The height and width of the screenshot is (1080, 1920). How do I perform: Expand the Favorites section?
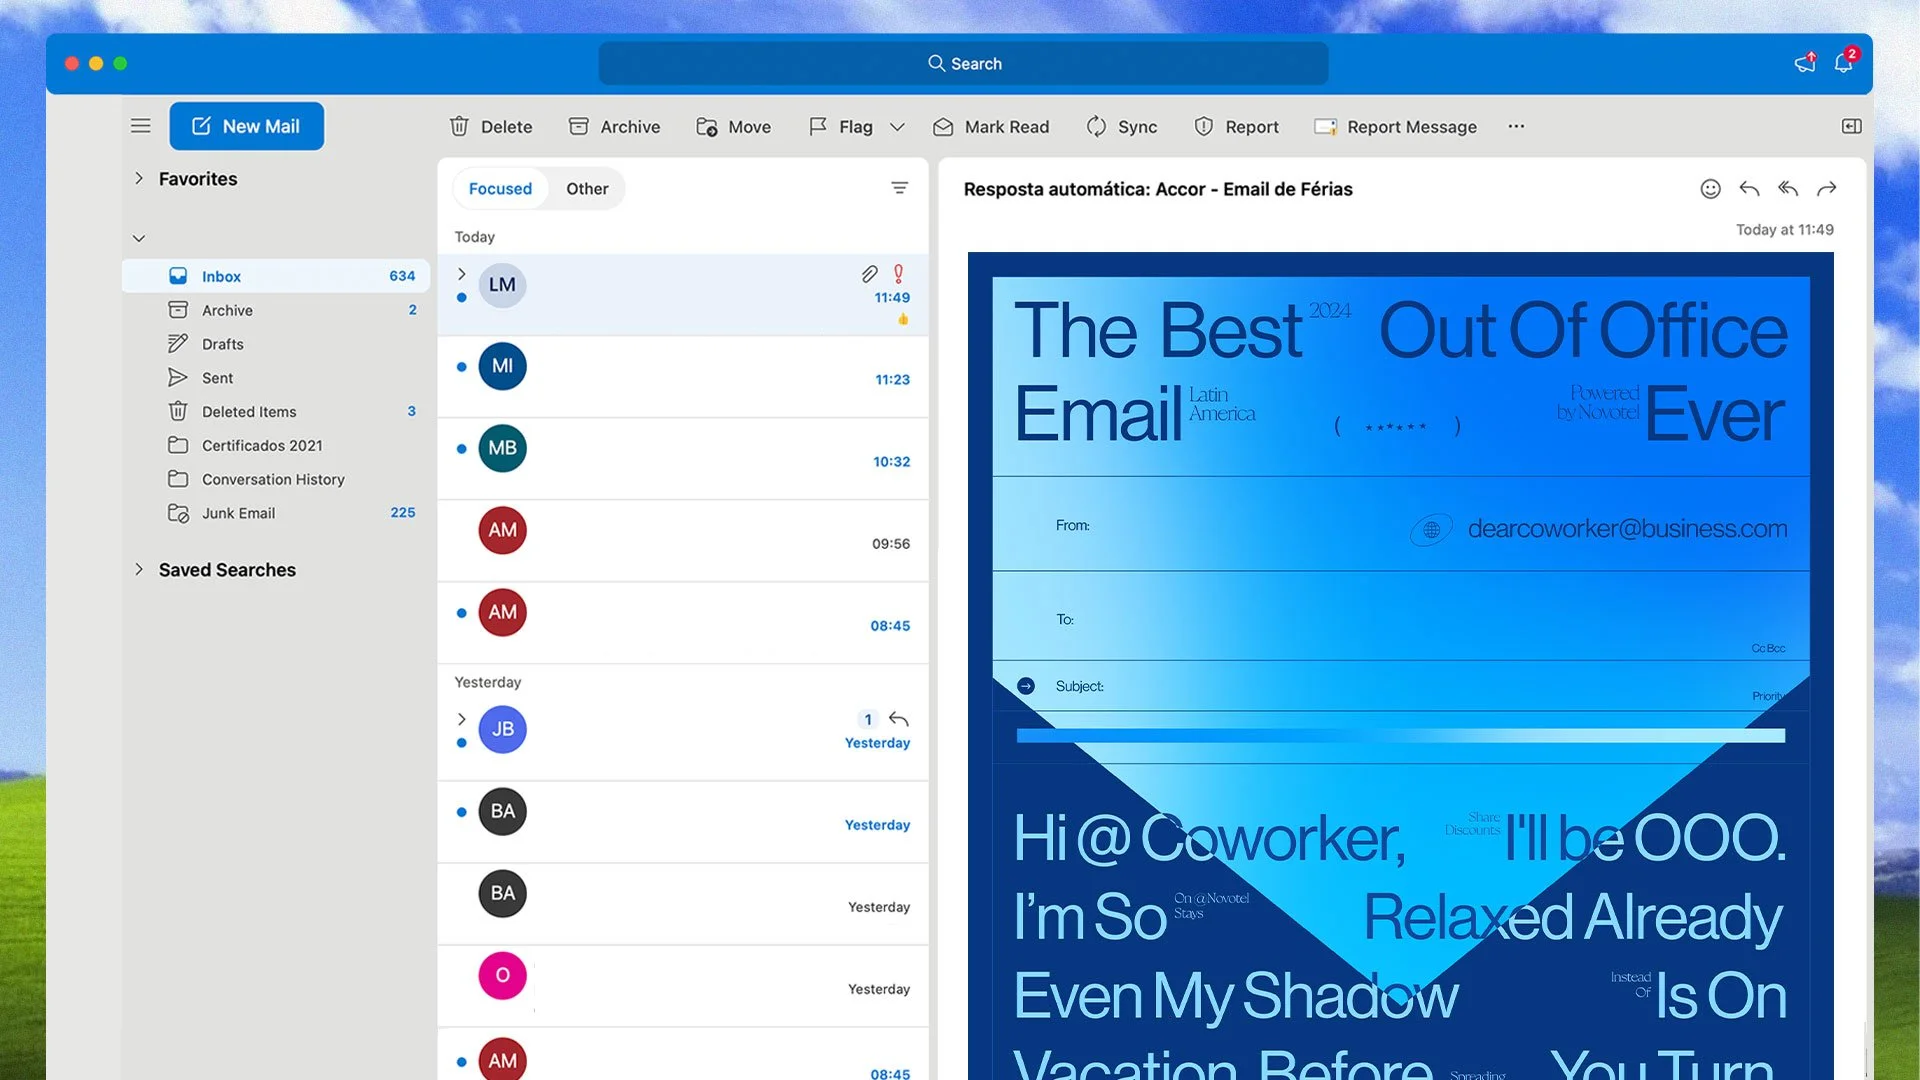[139, 178]
